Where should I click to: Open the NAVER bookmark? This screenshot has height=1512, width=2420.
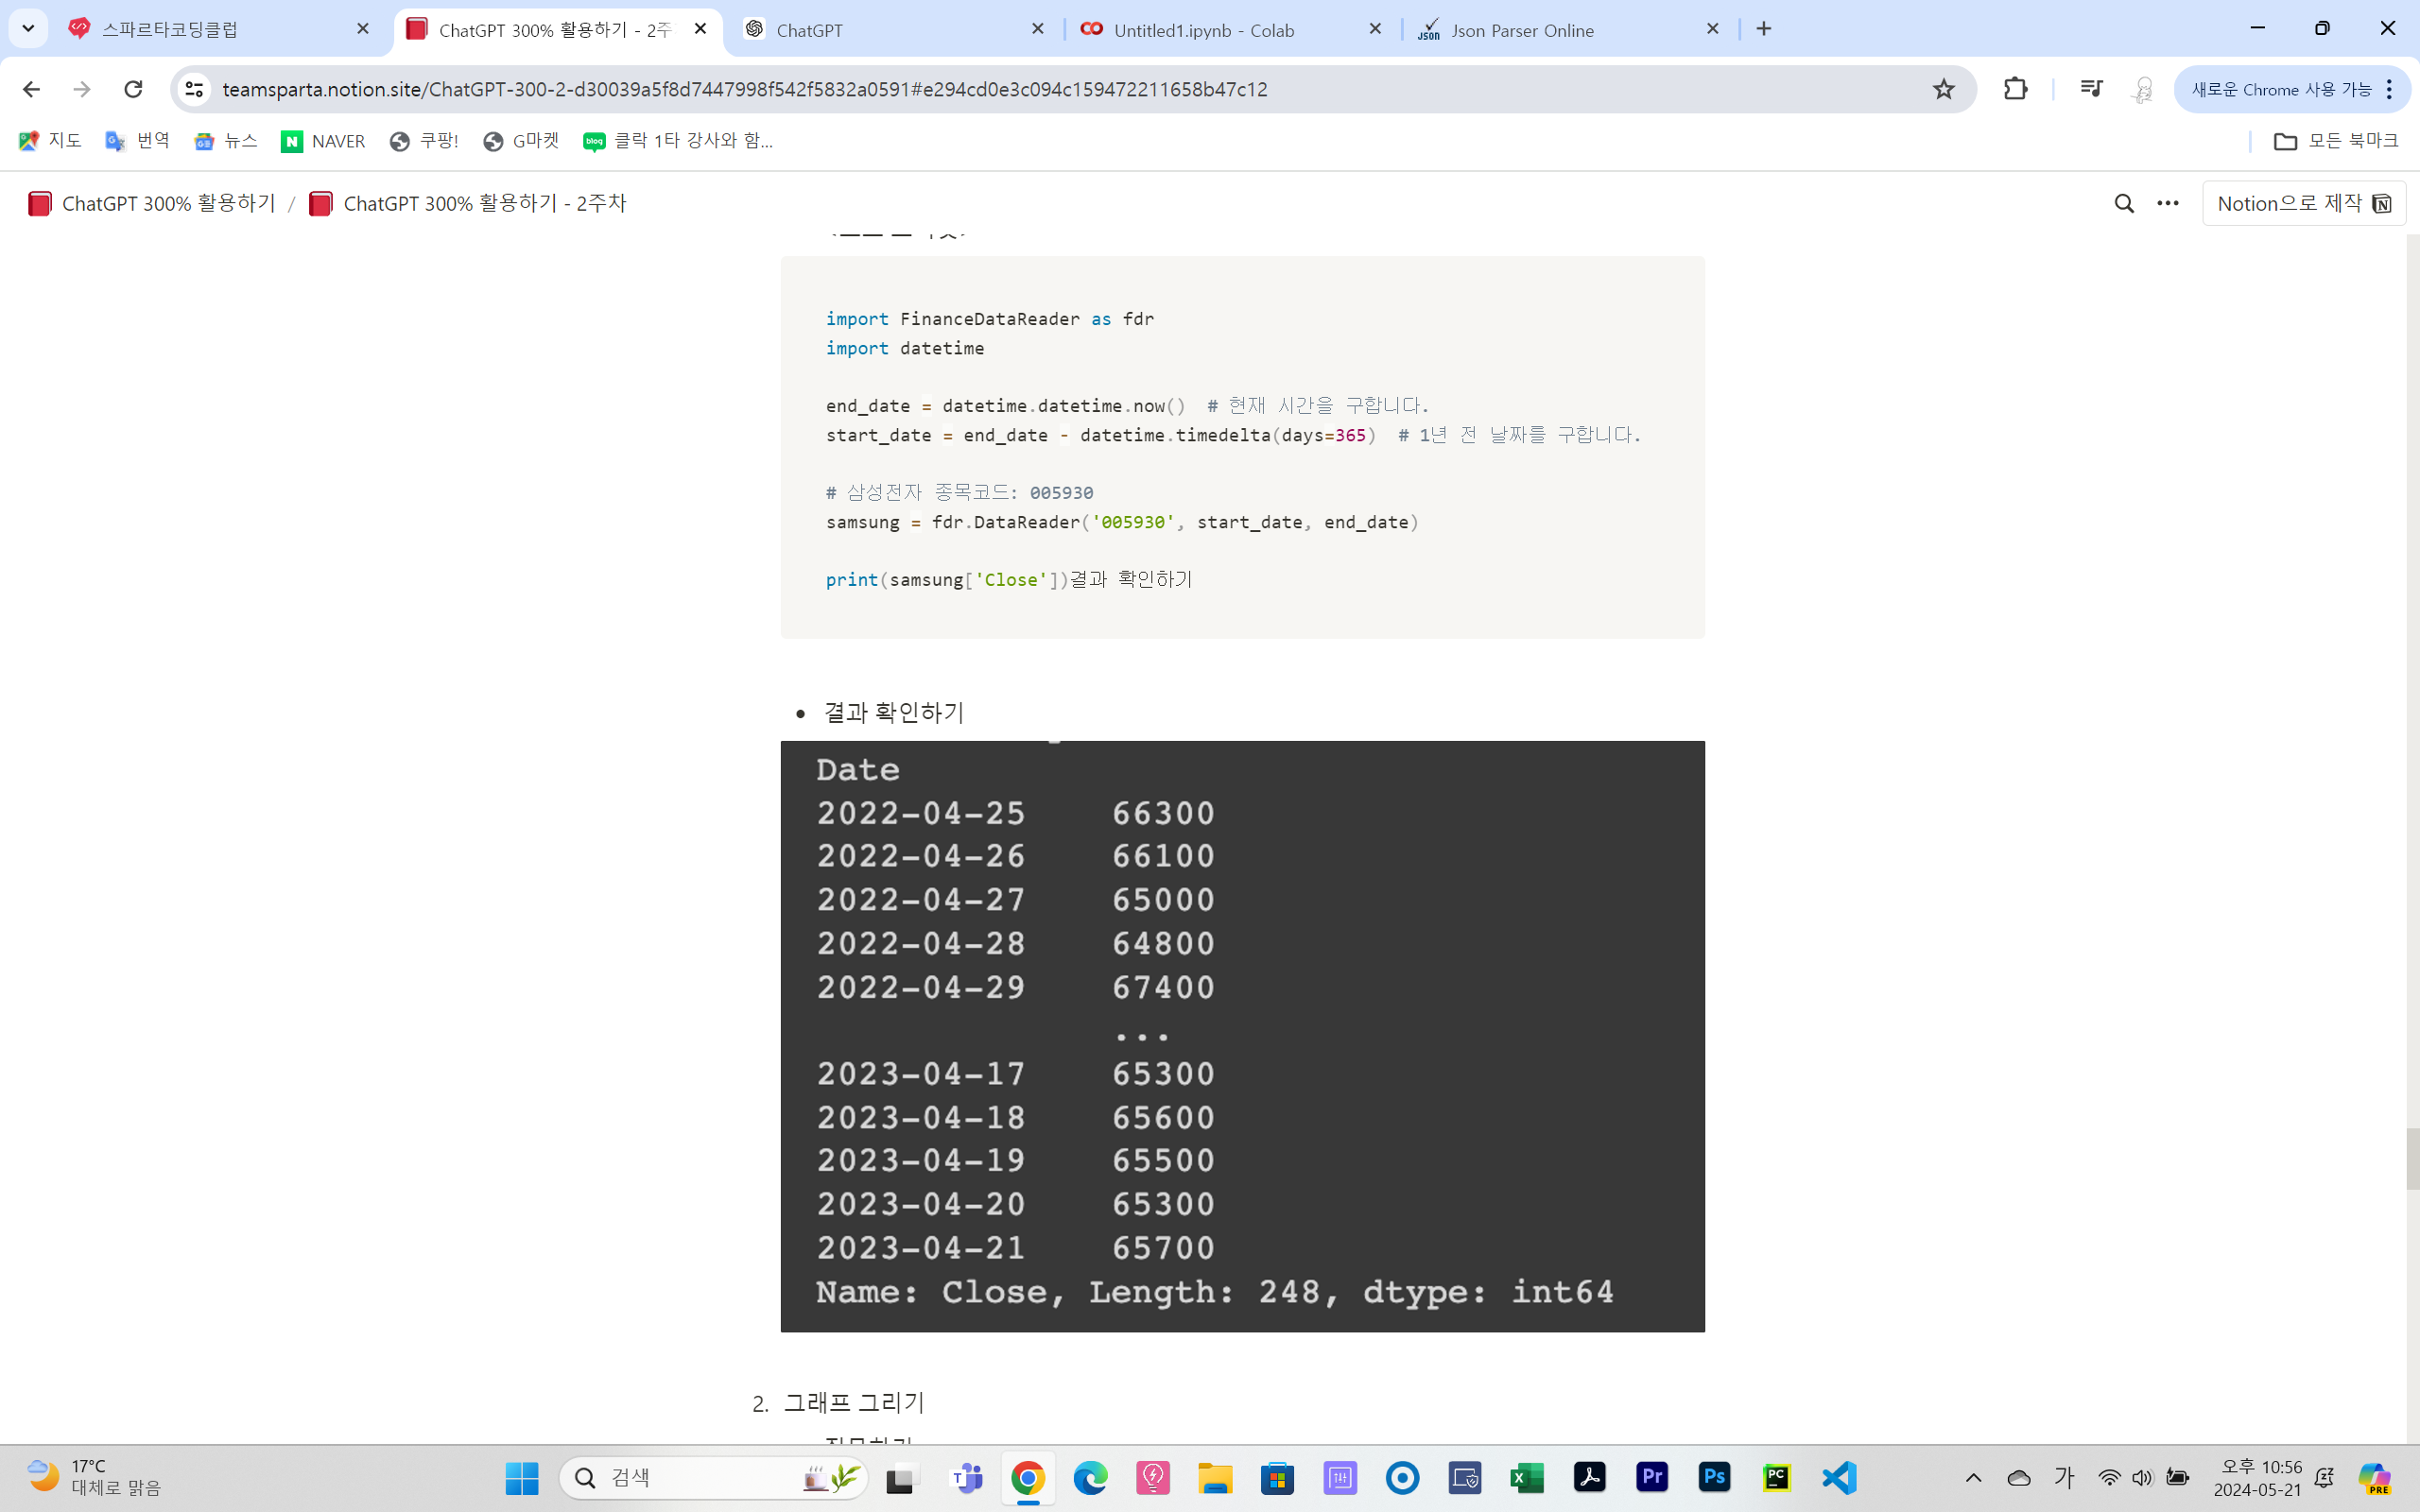(x=323, y=141)
